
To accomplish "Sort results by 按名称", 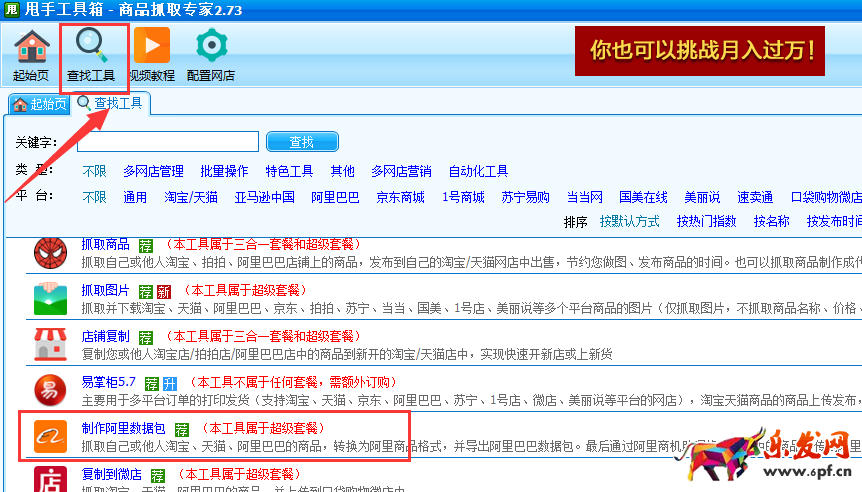I will click(772, 222).
